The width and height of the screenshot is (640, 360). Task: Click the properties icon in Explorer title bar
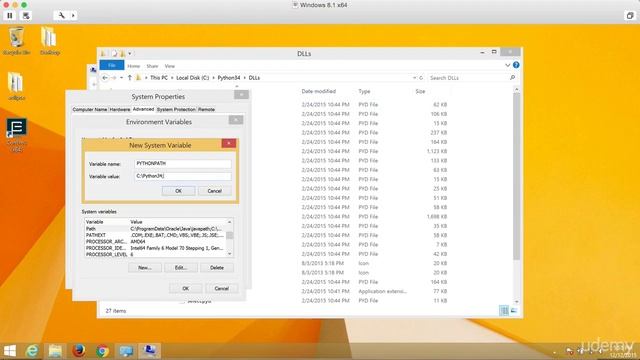pos(114,53)
